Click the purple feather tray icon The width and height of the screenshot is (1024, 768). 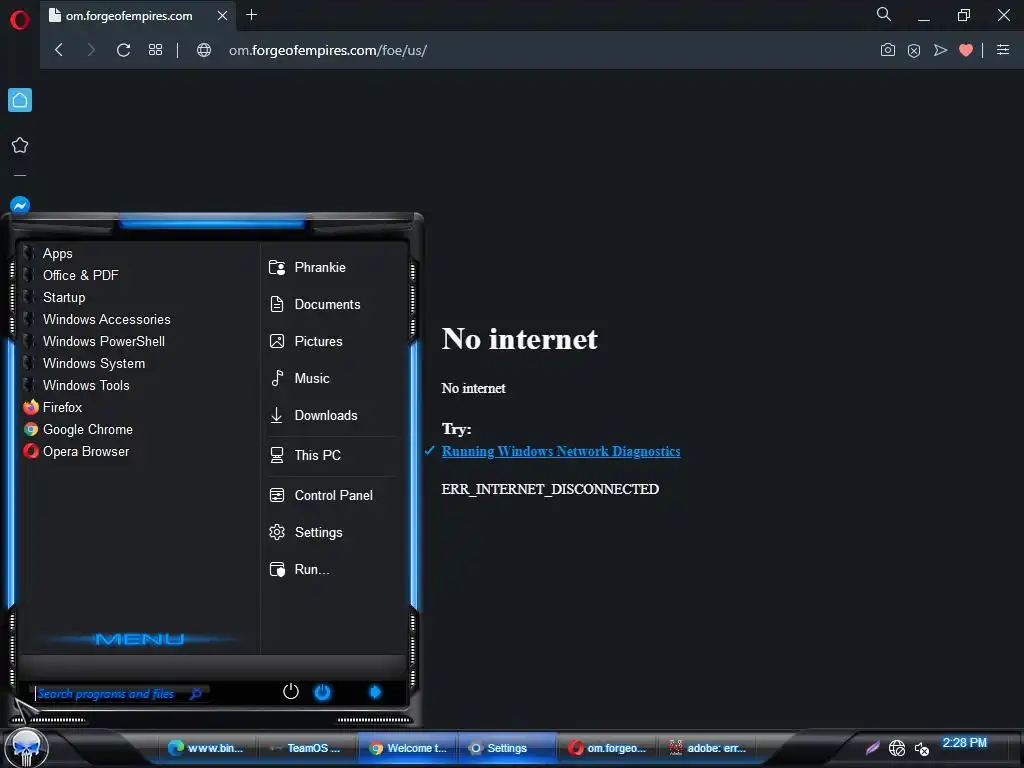[872, 748]
